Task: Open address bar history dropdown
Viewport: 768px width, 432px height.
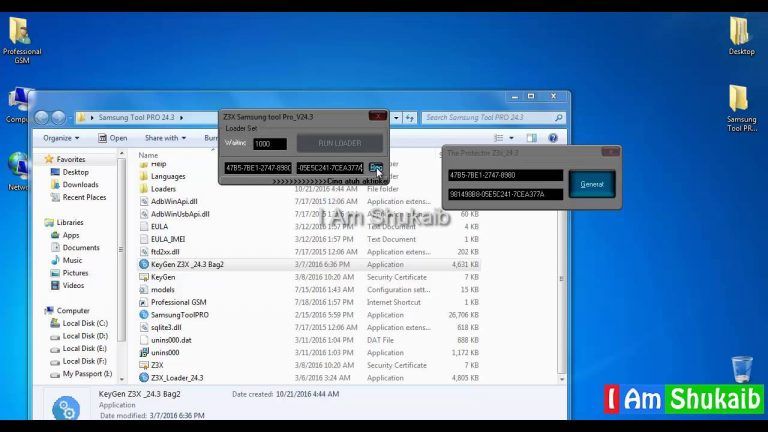Action: pyautogui.click(x=396, y=118)
